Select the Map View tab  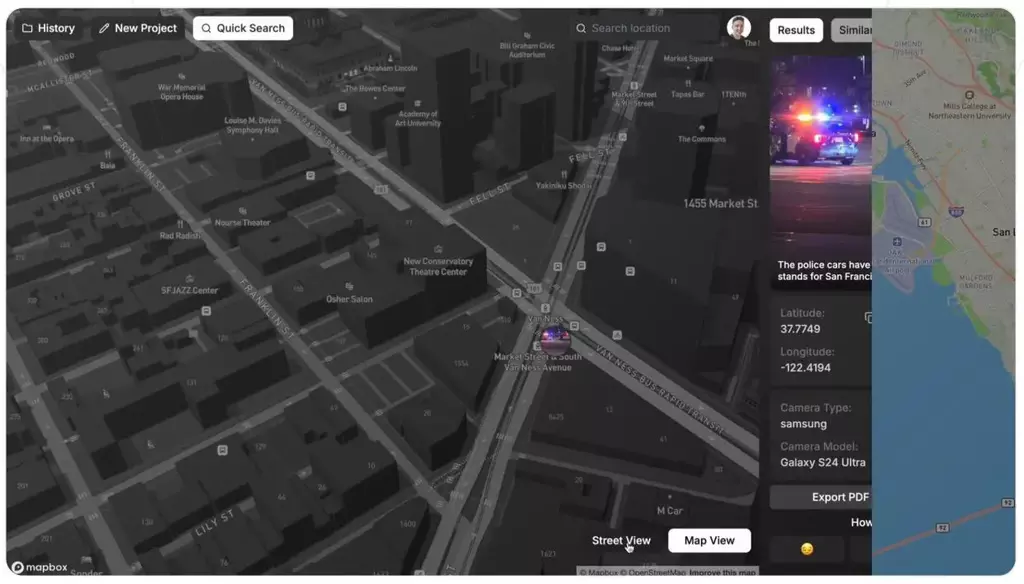pos(709,539)
